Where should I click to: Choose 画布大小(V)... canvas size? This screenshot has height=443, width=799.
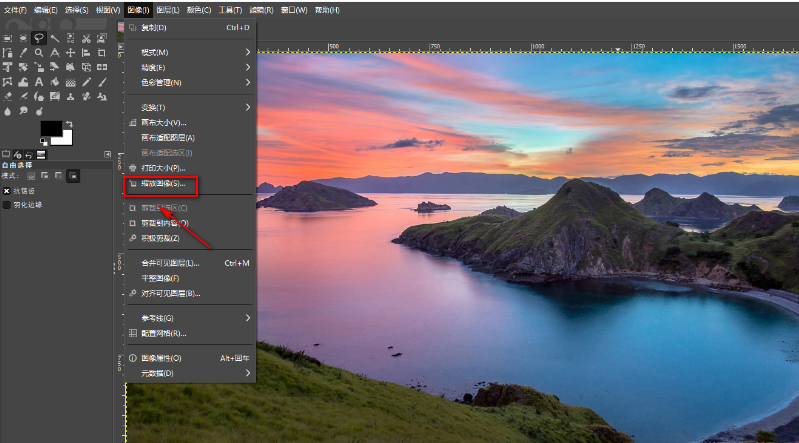[x=163, y=122]
